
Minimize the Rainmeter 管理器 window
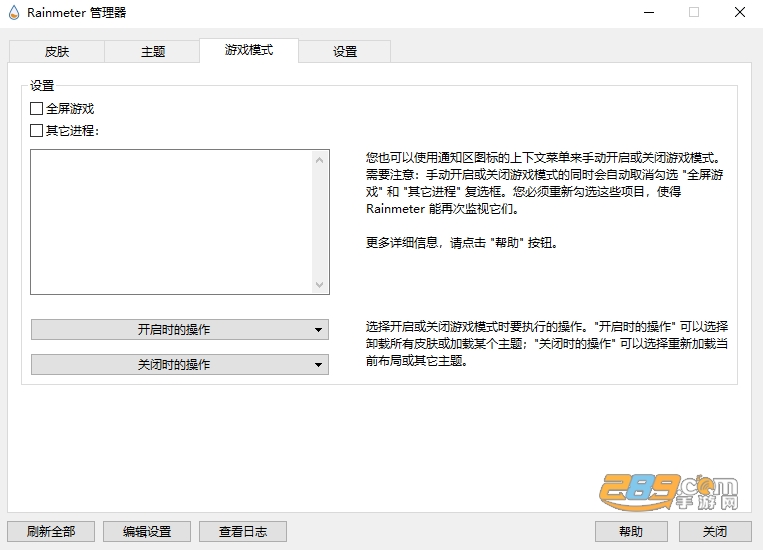click(x=649, y=13)
